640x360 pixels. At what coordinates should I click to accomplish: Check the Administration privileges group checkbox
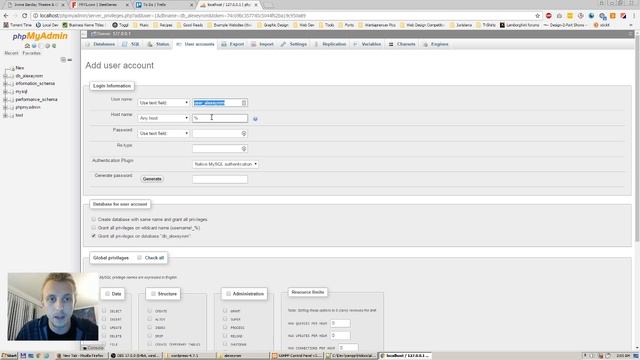228,293
